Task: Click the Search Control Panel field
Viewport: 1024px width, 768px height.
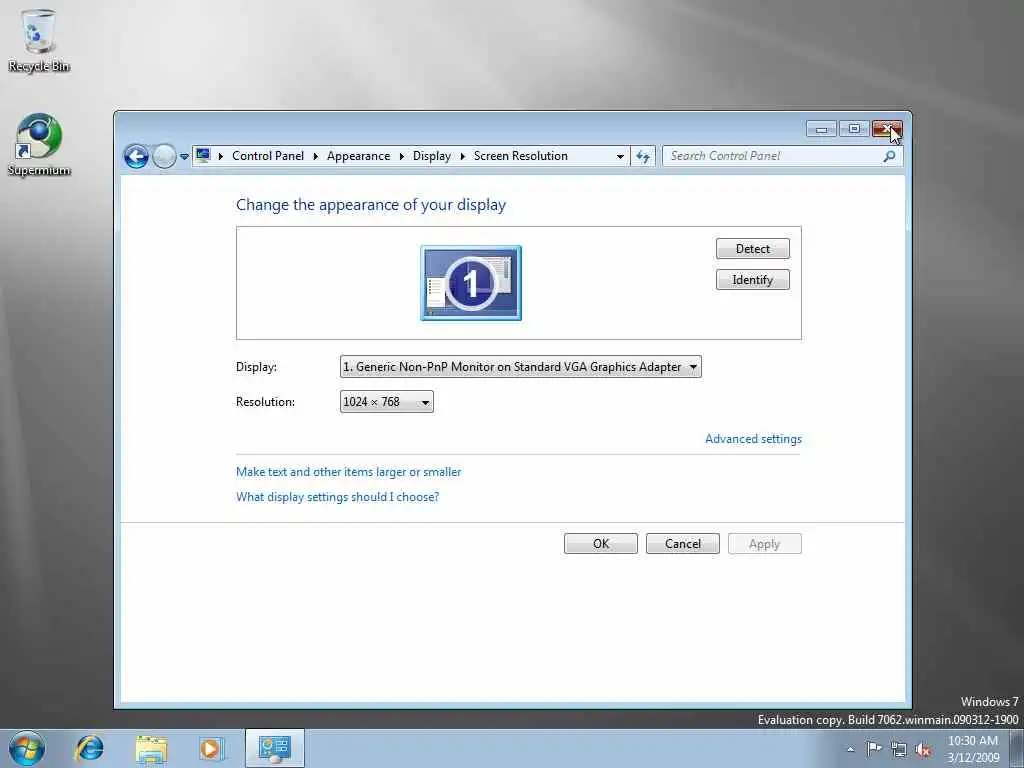Action: (782, 156)
